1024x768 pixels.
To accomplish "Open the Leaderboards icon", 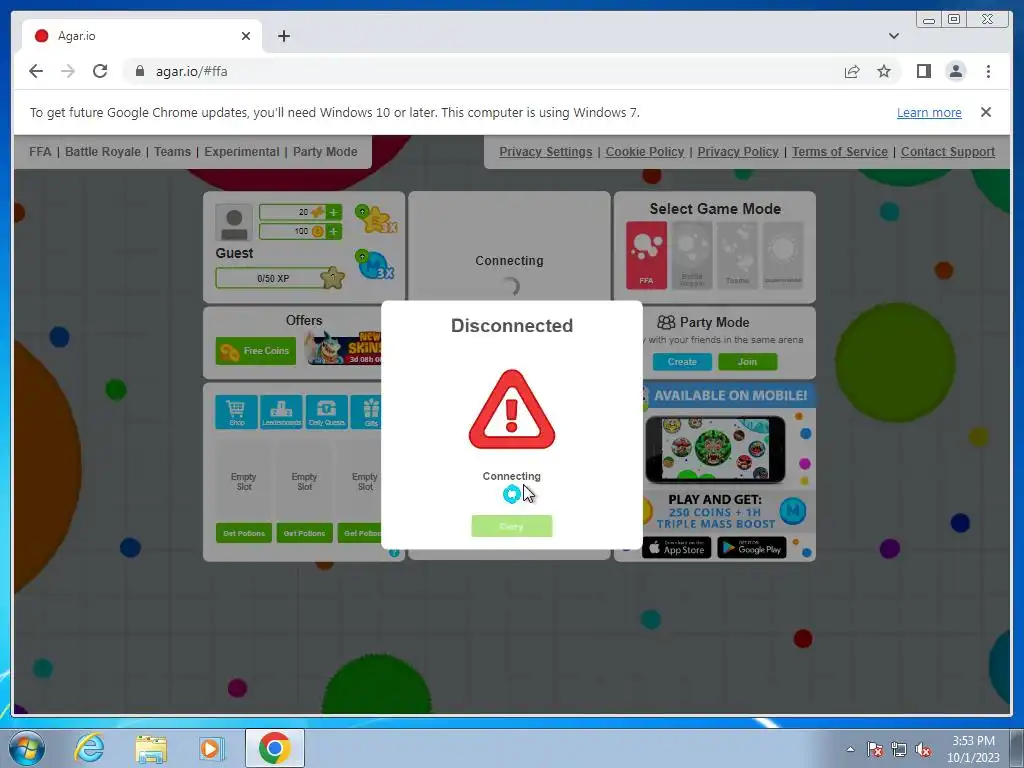I will [281, 412].
